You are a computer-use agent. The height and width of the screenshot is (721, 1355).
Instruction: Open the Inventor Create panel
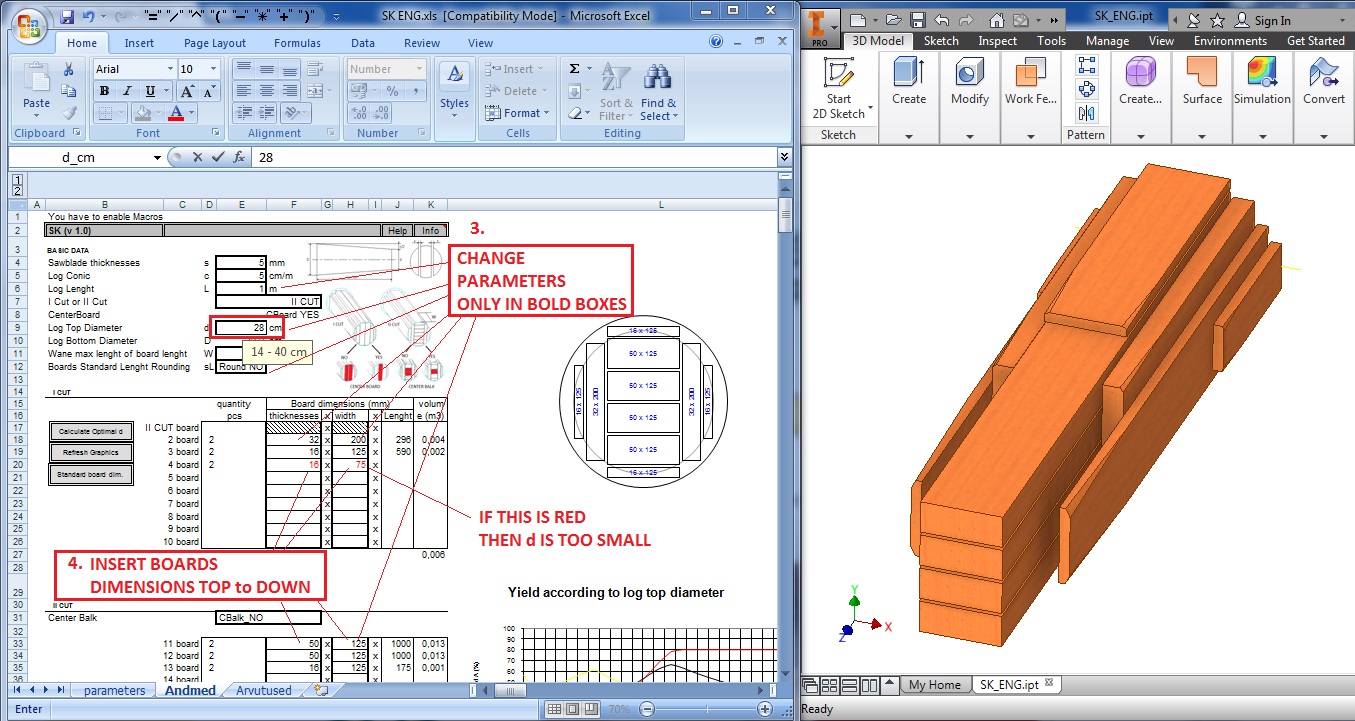click(909, 98)
